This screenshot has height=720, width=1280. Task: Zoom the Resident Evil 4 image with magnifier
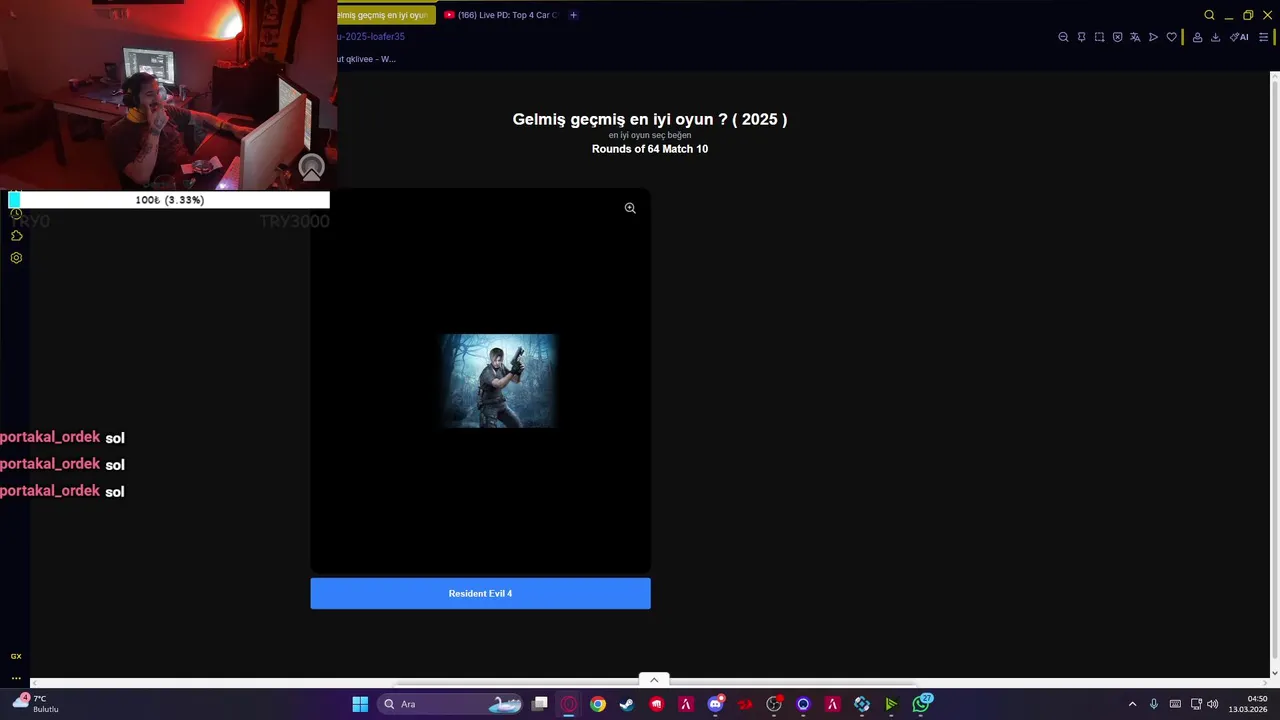coord(630,208)
